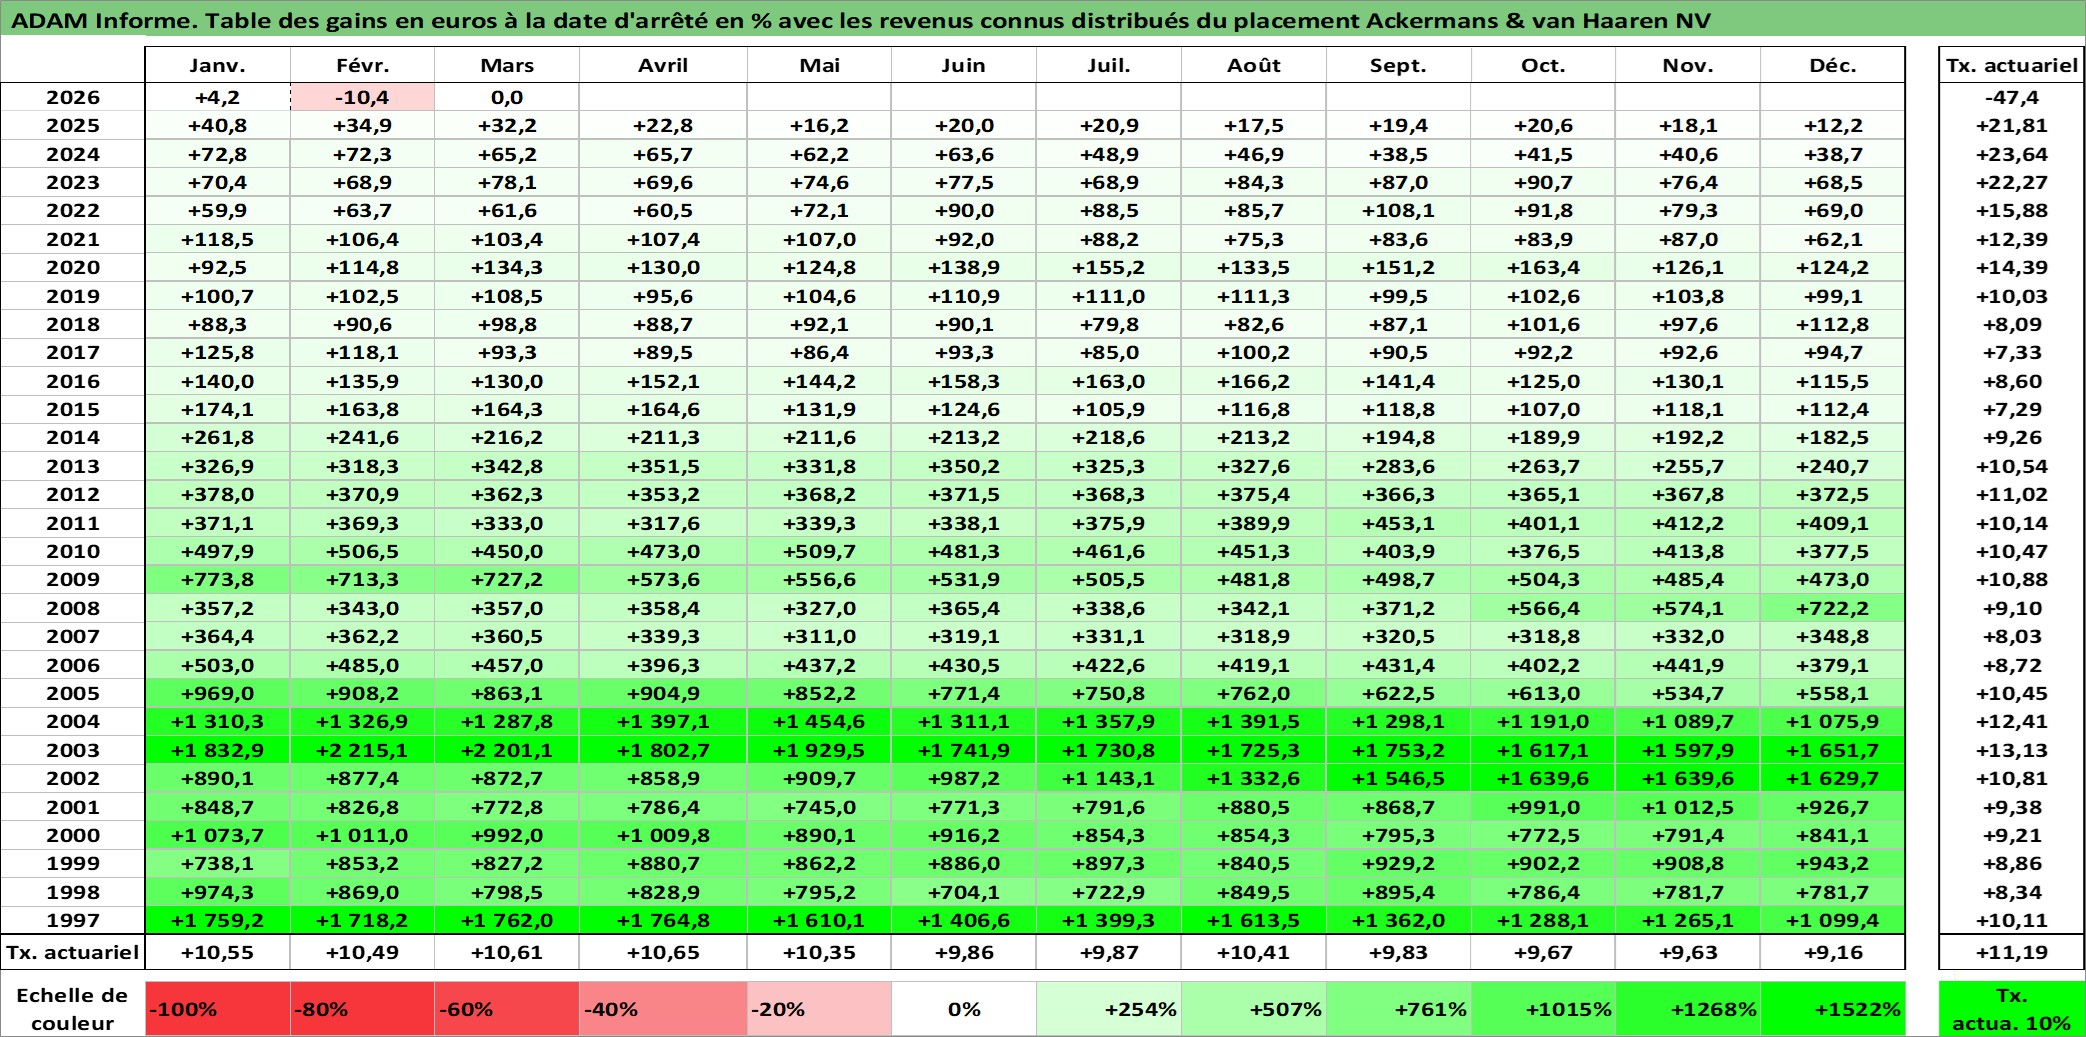Select the +23,64 actuarial rate for 2024

click(2012, 154)
